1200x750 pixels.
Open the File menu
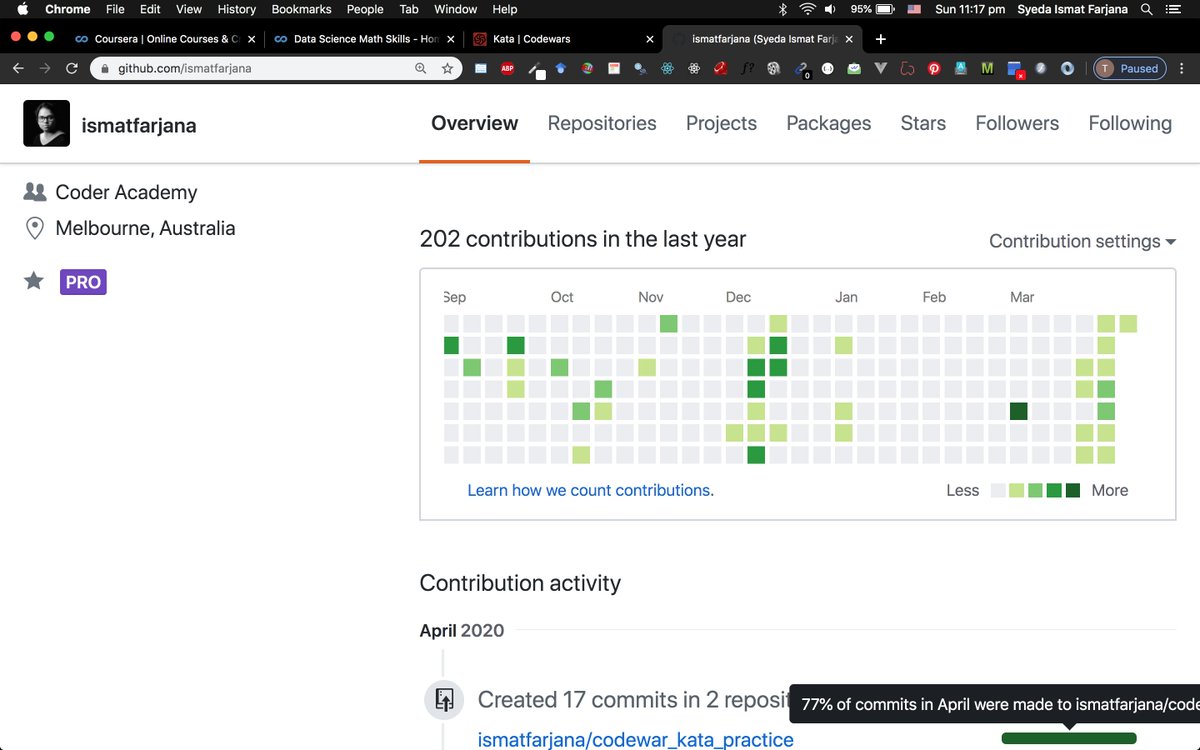[x=115, y=9]
